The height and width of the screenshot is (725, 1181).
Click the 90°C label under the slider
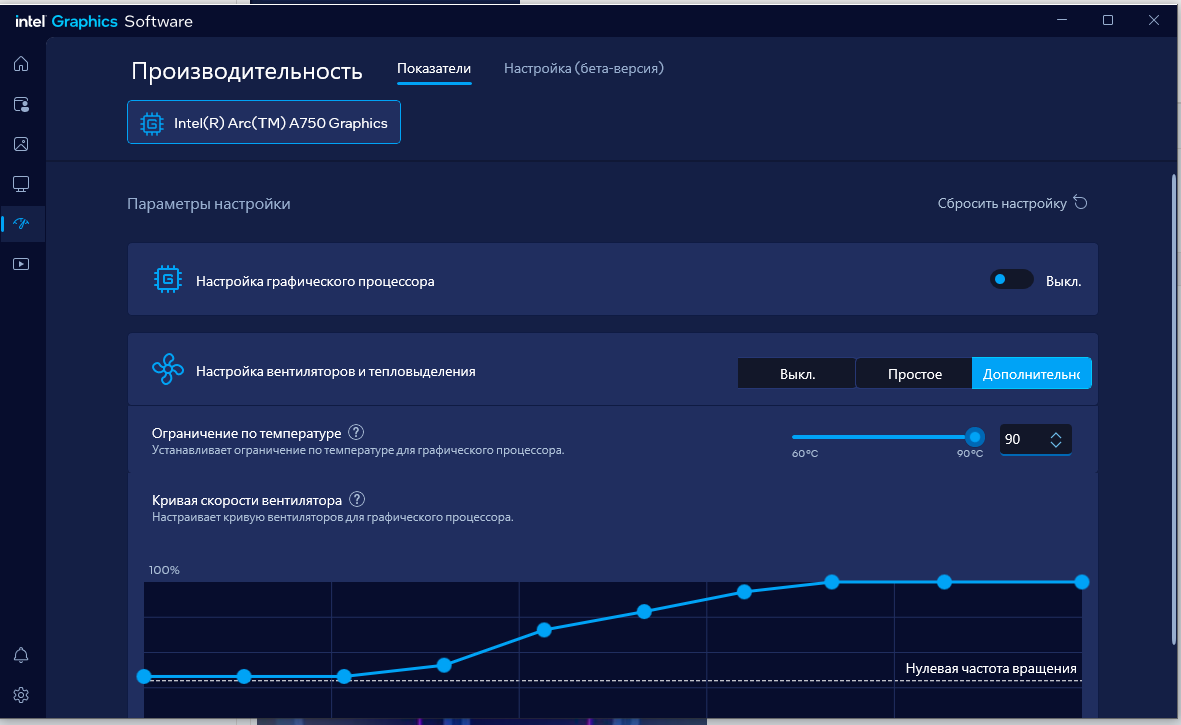click(x=969, y=454)
